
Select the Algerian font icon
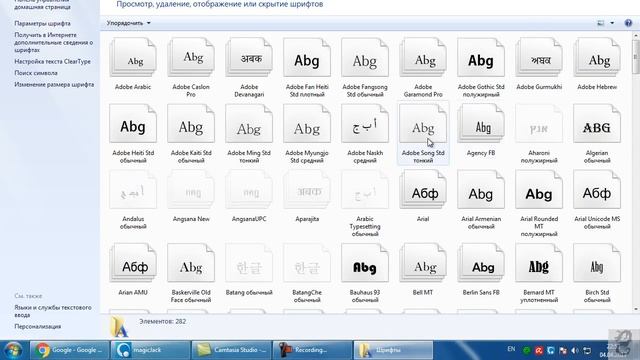(597, 124)
